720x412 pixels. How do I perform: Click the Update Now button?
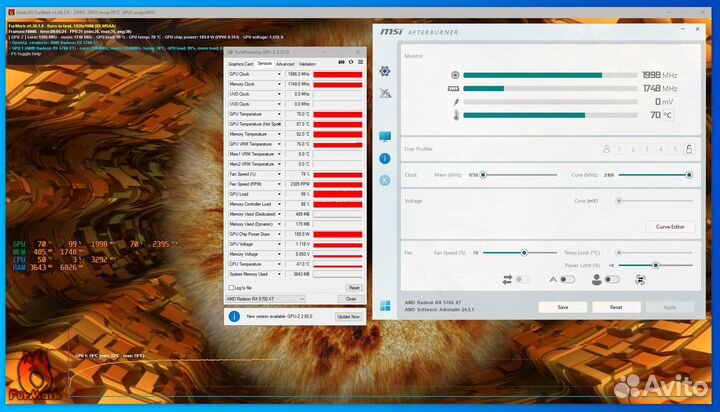[348, 316]
